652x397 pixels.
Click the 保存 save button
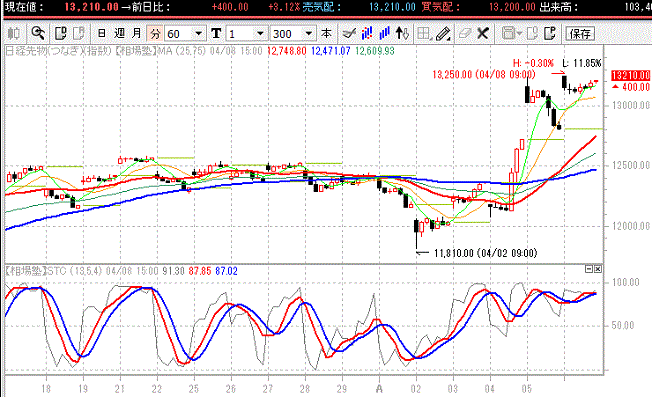pyautogui.click(x=580, y=34)
